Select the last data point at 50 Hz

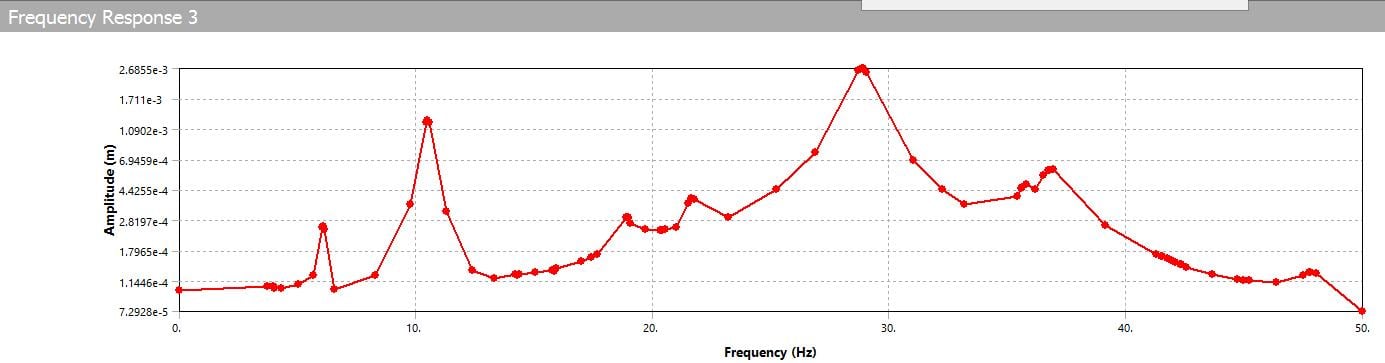point(1361,311)
